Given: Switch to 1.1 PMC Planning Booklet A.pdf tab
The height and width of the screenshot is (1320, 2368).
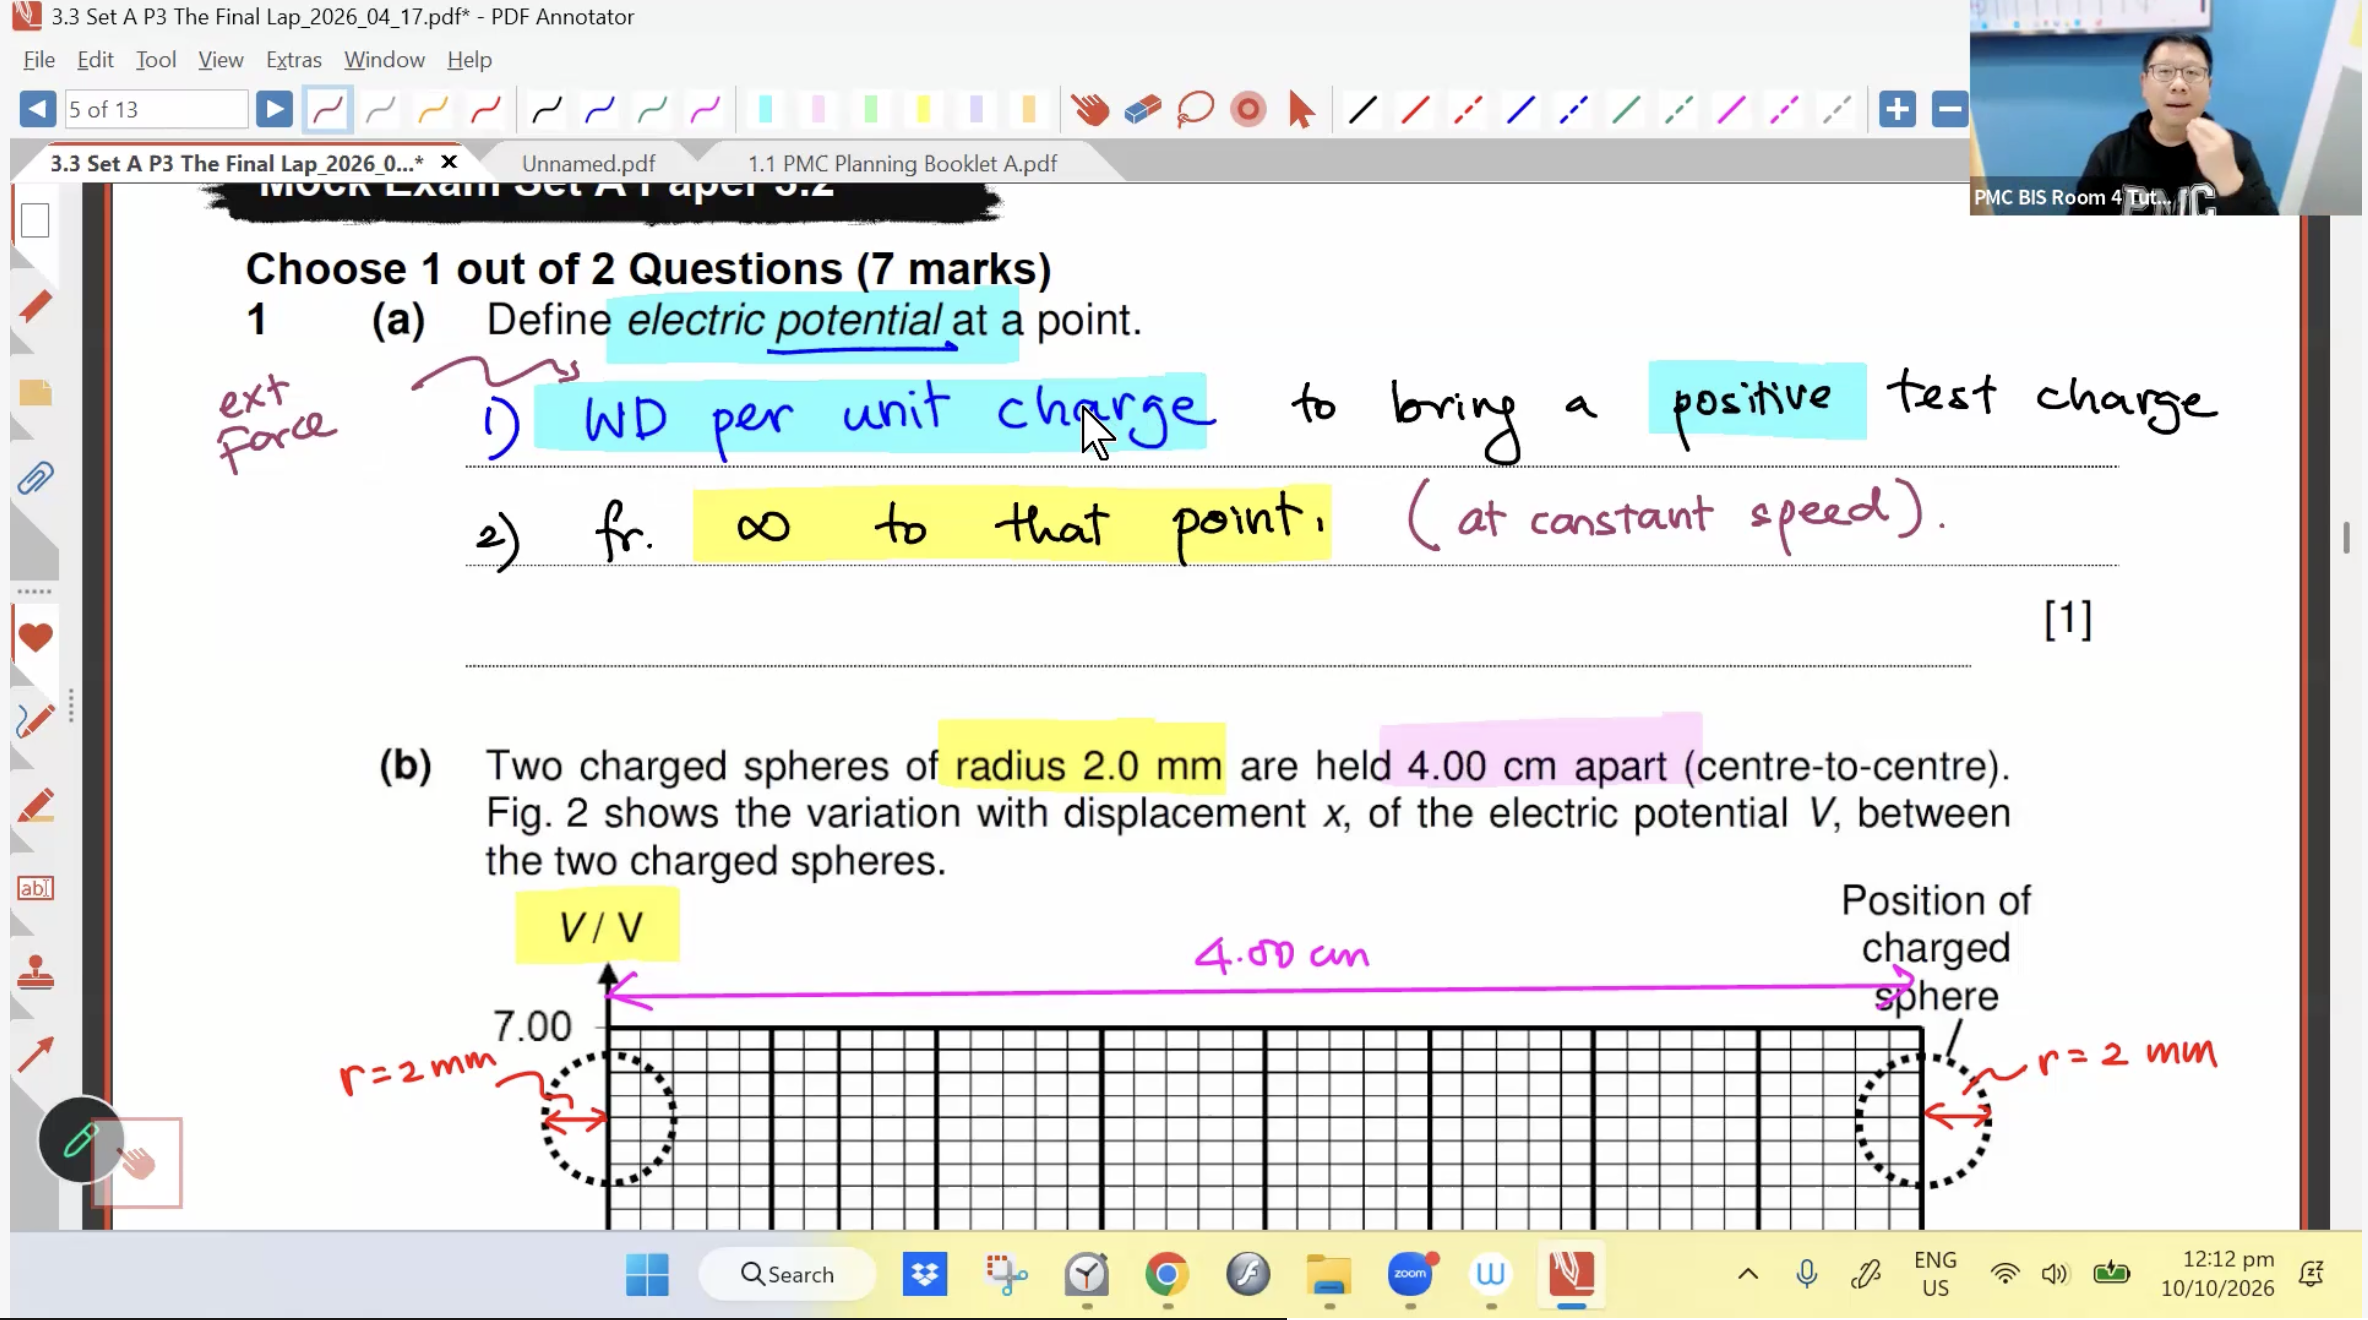Looking at the screenshot, I should point(902,163).
